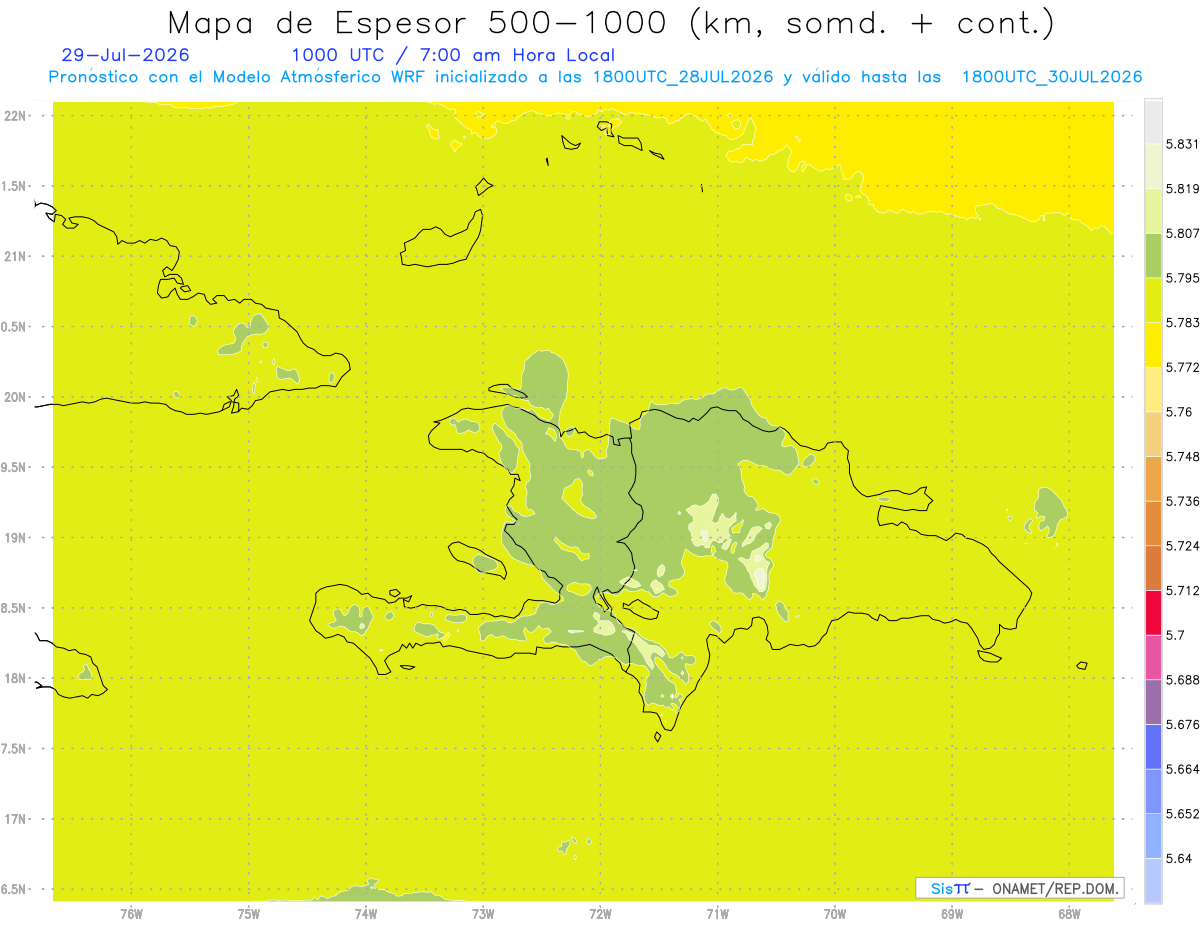
Task: Click the 71W longitude label
Action: coord(717,914)
